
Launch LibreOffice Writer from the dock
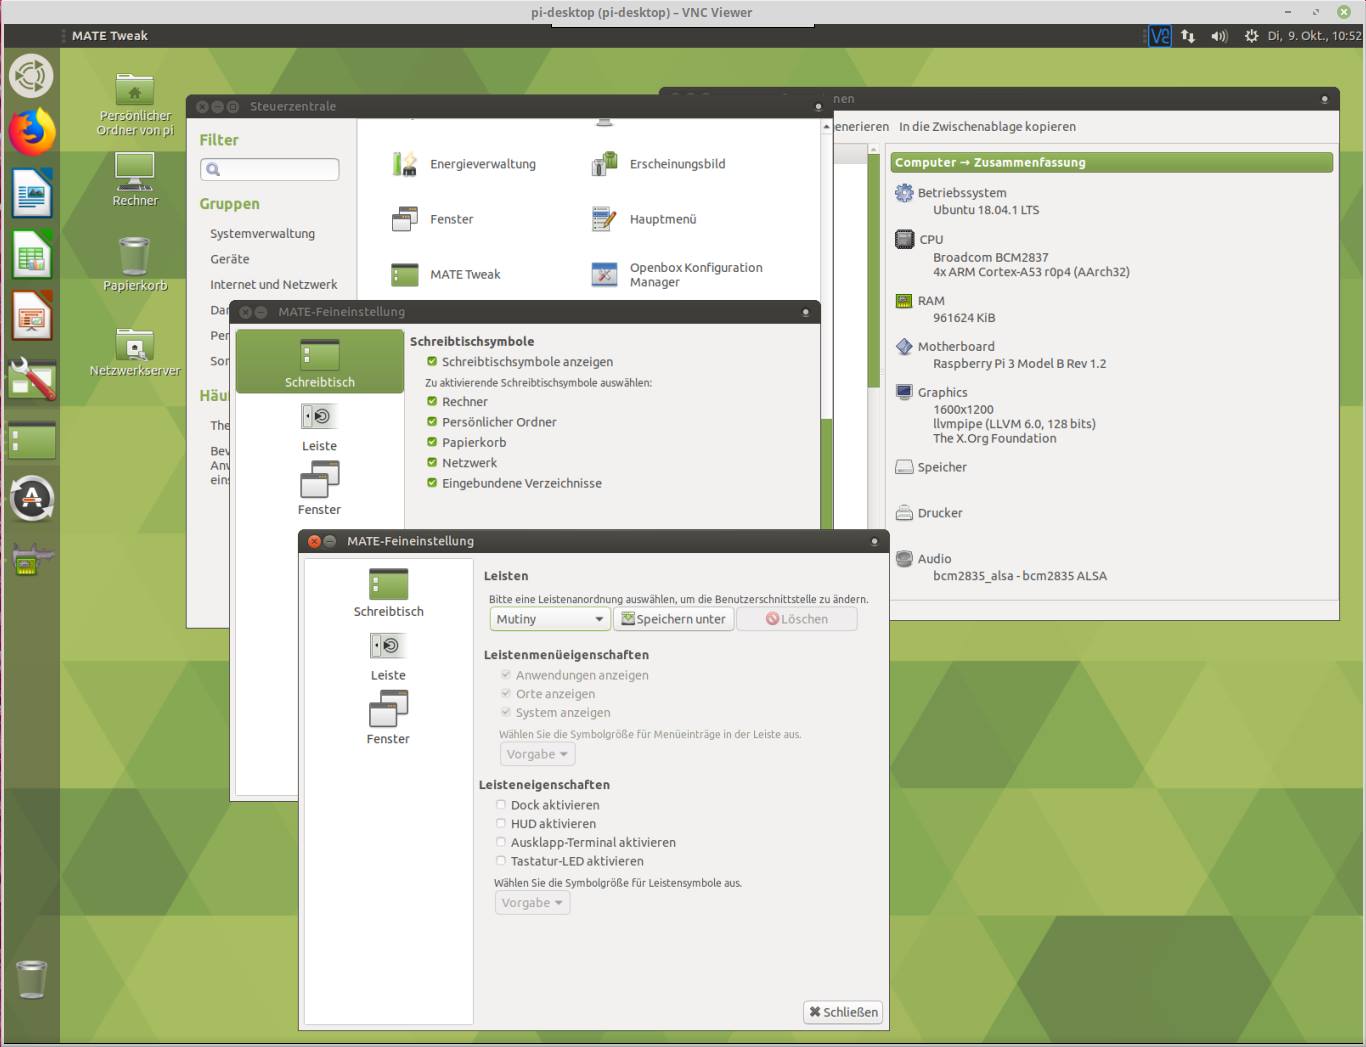pyautogui.click(x=32, y=193)
